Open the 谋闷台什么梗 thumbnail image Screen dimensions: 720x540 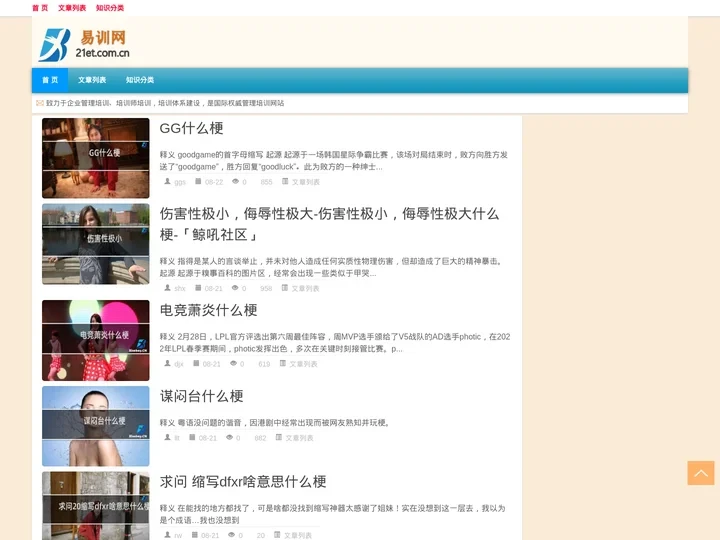point(96,426)
